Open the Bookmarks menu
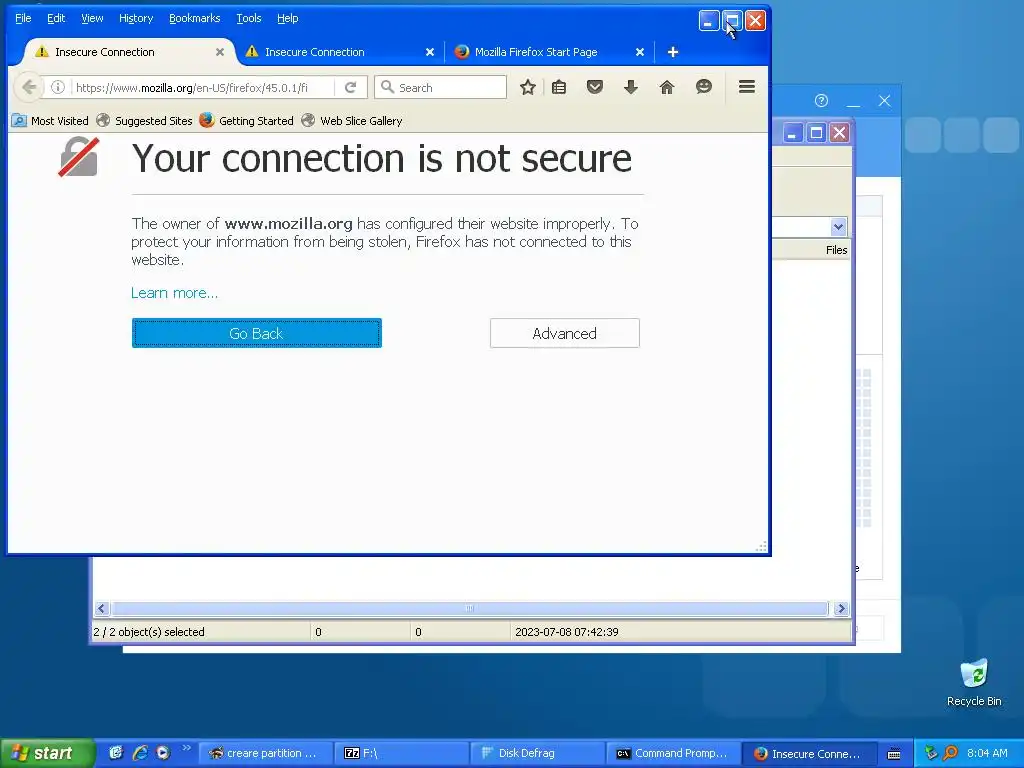1024x768 pixels. 195,18
